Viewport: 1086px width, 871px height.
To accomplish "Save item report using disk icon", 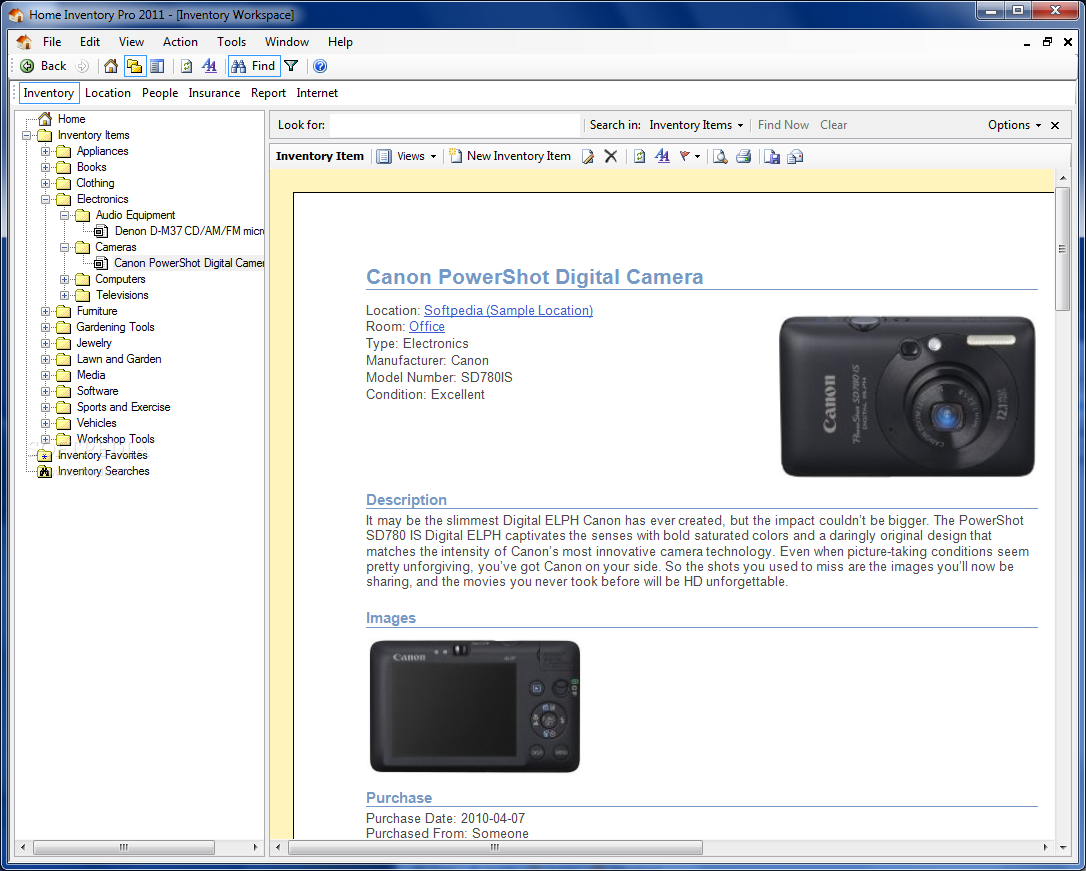I will [772, 156].
